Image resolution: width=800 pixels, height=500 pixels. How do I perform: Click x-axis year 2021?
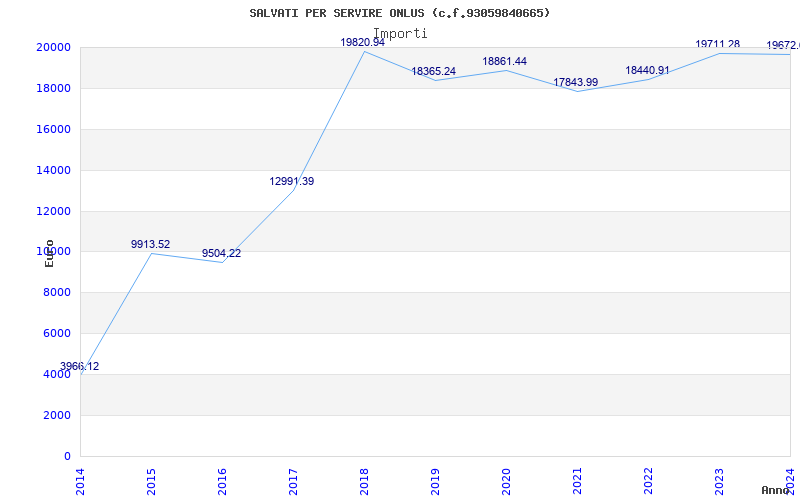click(577, 483)
